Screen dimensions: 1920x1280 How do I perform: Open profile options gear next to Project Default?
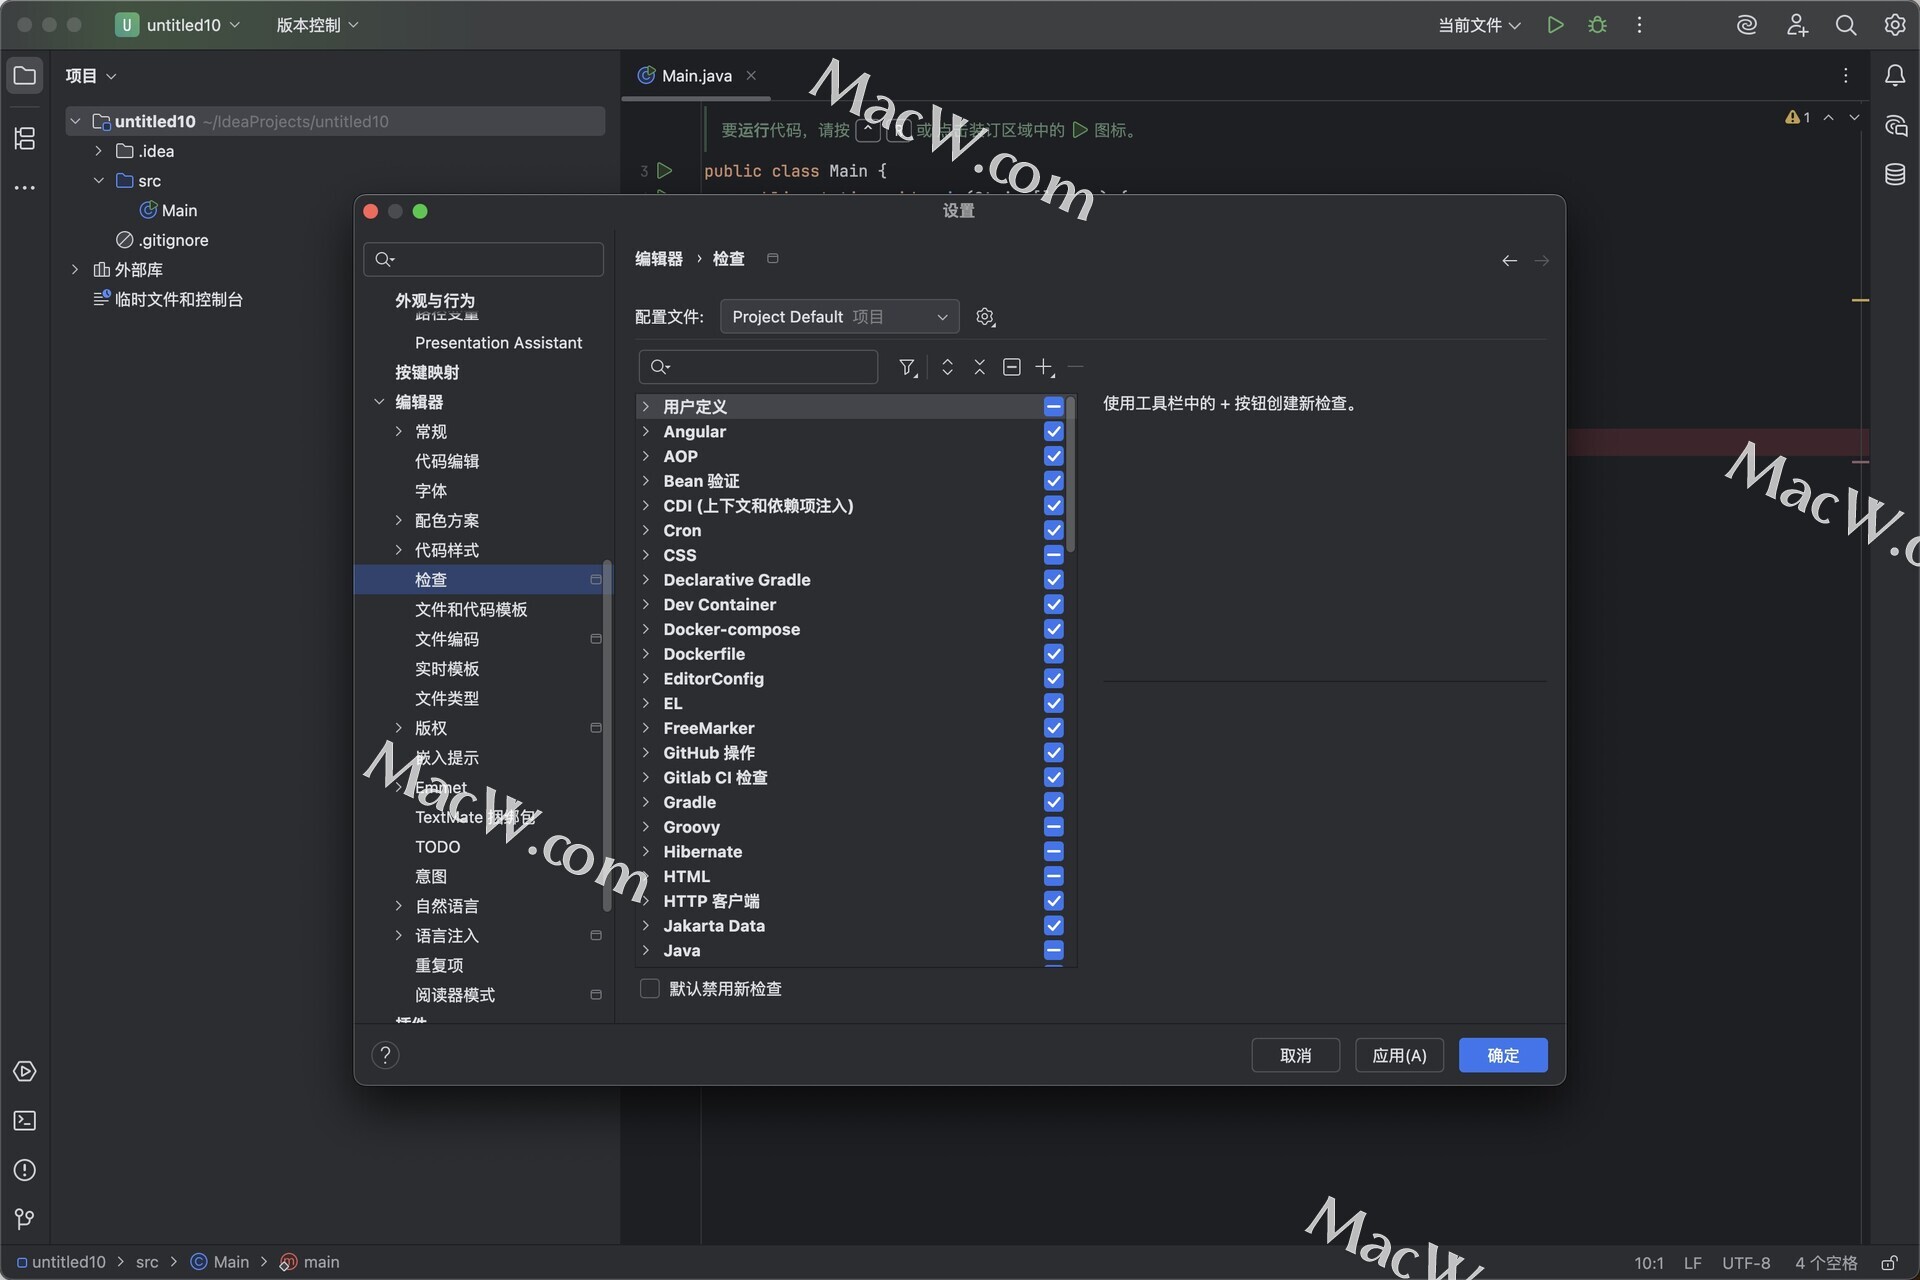point(985,317)
